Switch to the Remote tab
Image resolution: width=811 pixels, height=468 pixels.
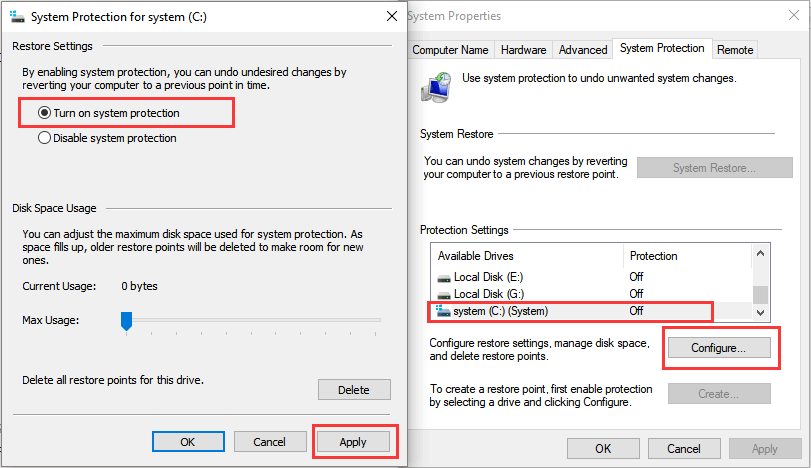735,49
